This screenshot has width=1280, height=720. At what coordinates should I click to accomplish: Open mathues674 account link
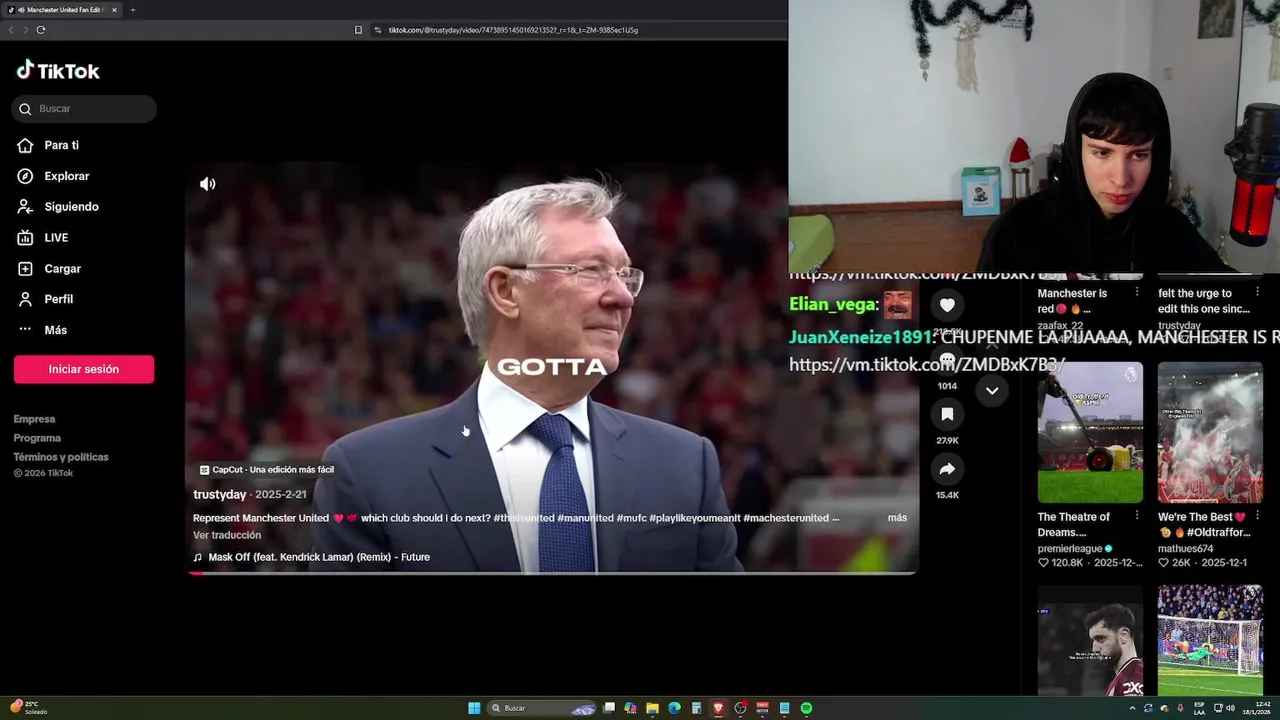coord(1185,549)
